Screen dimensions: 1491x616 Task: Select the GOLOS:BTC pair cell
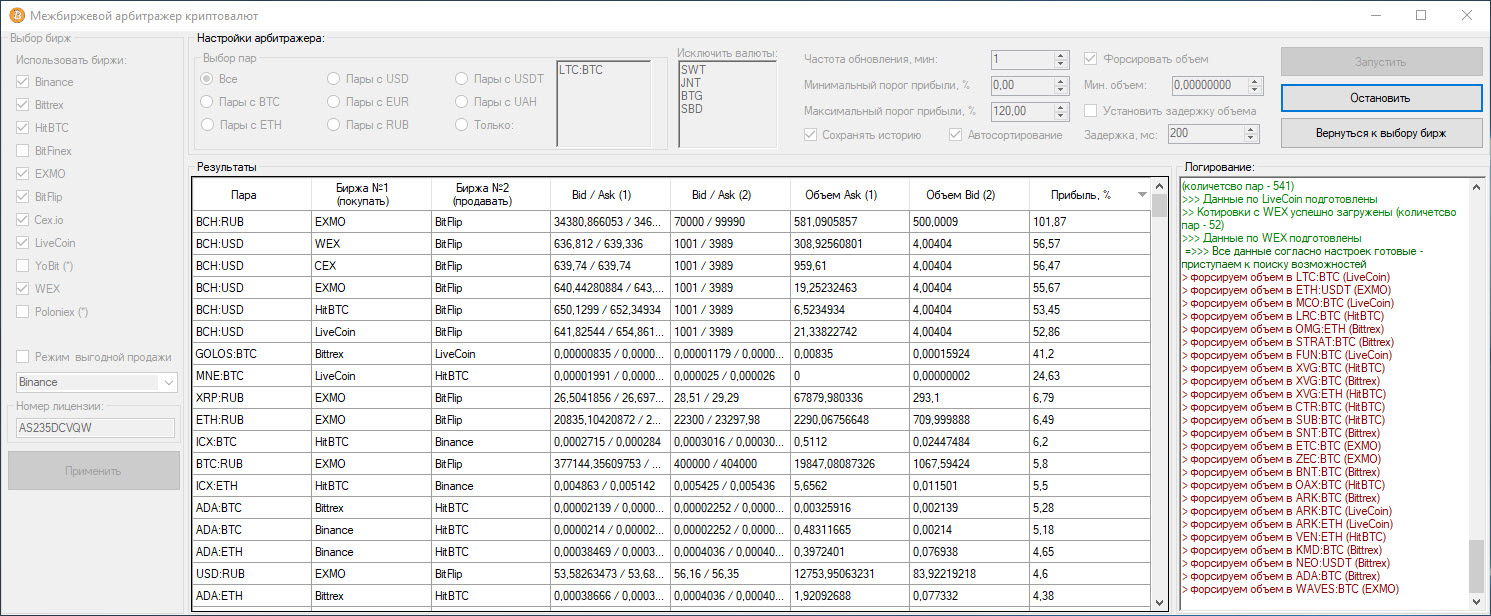(x=251, y=354)
